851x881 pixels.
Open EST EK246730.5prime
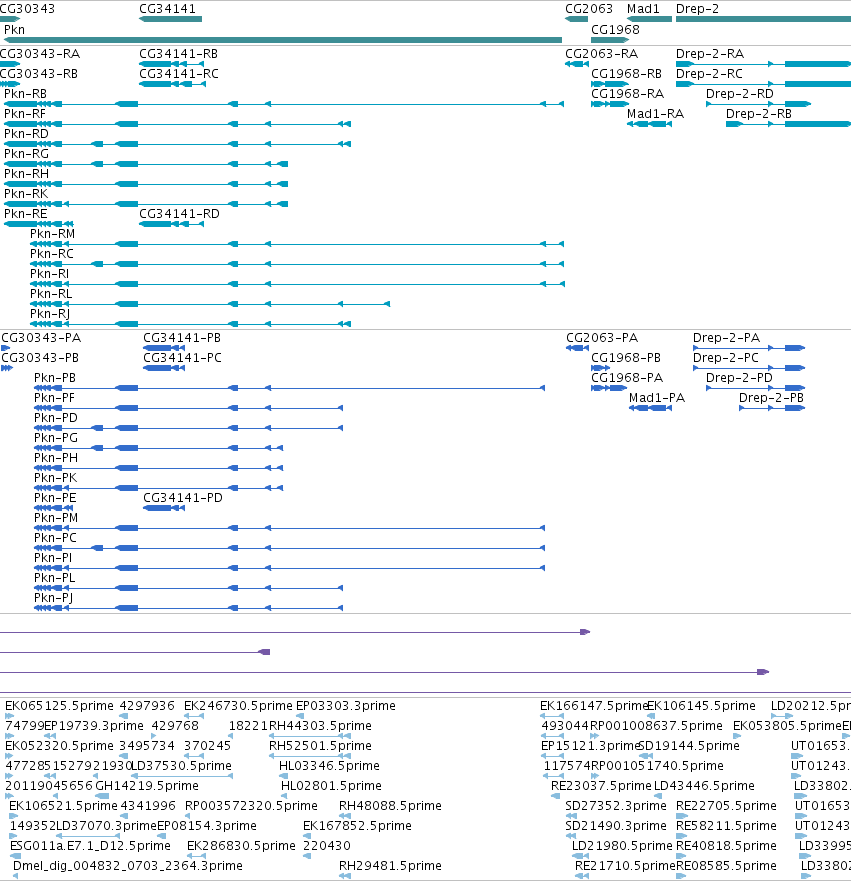pyautogui.click(x=238, y=705)
